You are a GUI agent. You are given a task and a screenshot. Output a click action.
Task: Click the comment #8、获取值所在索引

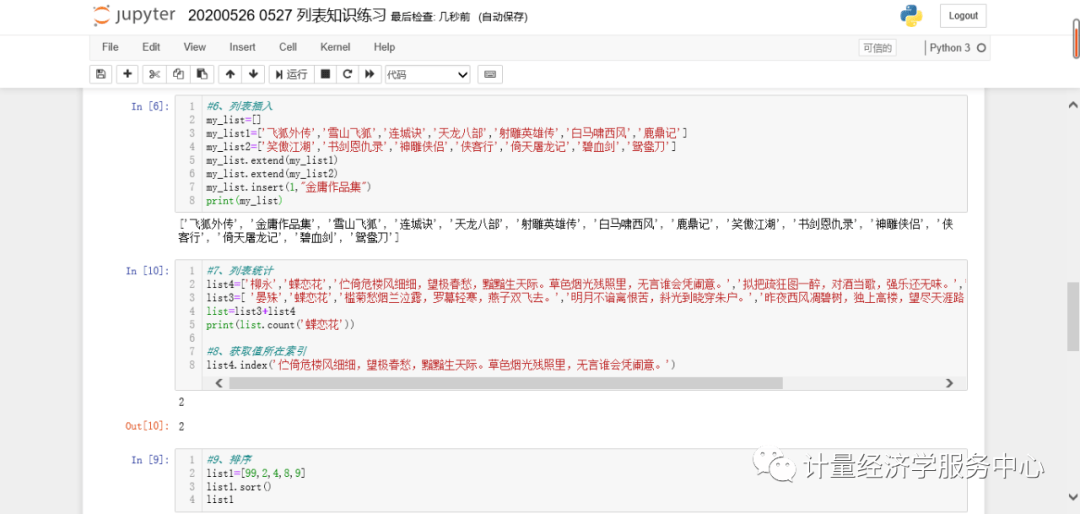[257, 351]
